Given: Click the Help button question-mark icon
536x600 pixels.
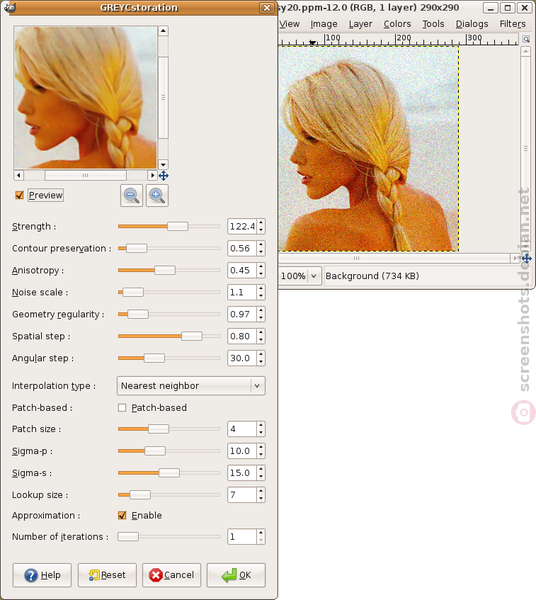Looking at the screenshot, I should pyautogui.click(x=31, y=575).
